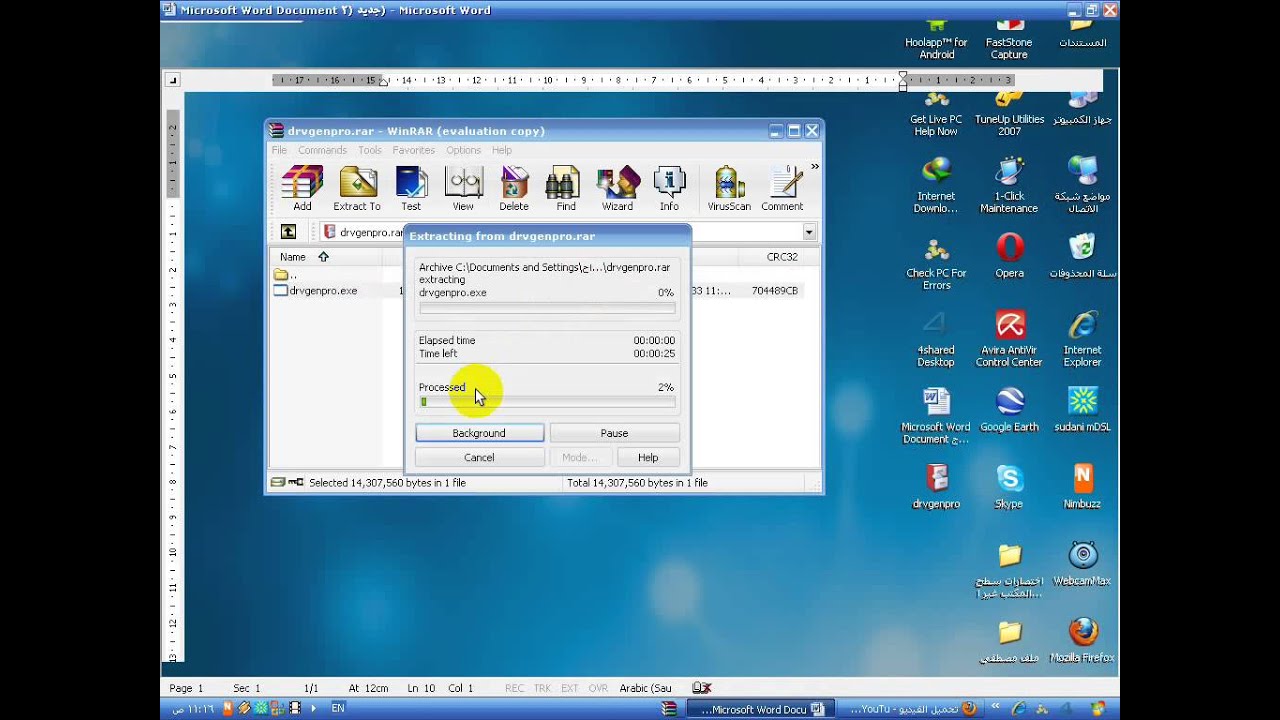Open the File menu in WinRAR
Screen dimensions: 1280x720
279,150
